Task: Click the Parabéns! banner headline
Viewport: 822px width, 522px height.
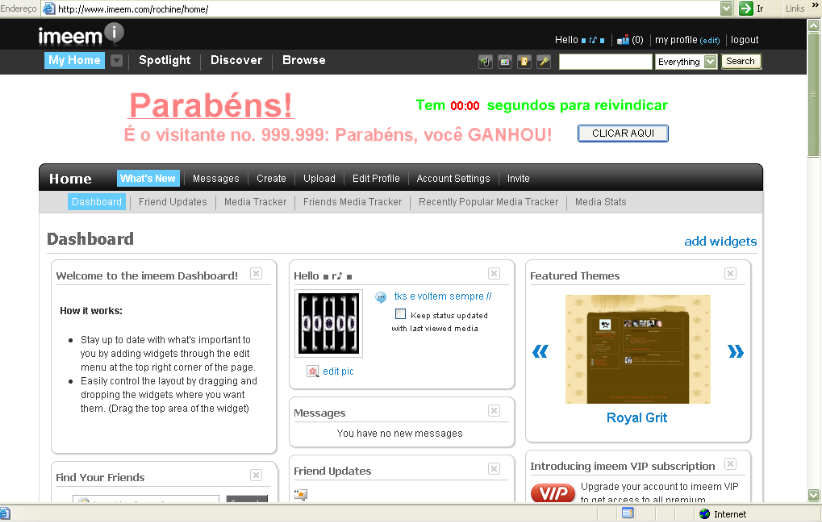Action: coord(211,105)
